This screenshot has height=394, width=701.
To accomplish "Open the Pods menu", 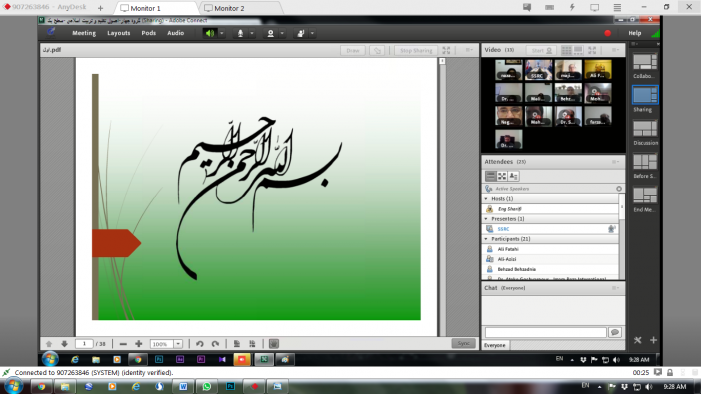I will (x=148, y=33).
